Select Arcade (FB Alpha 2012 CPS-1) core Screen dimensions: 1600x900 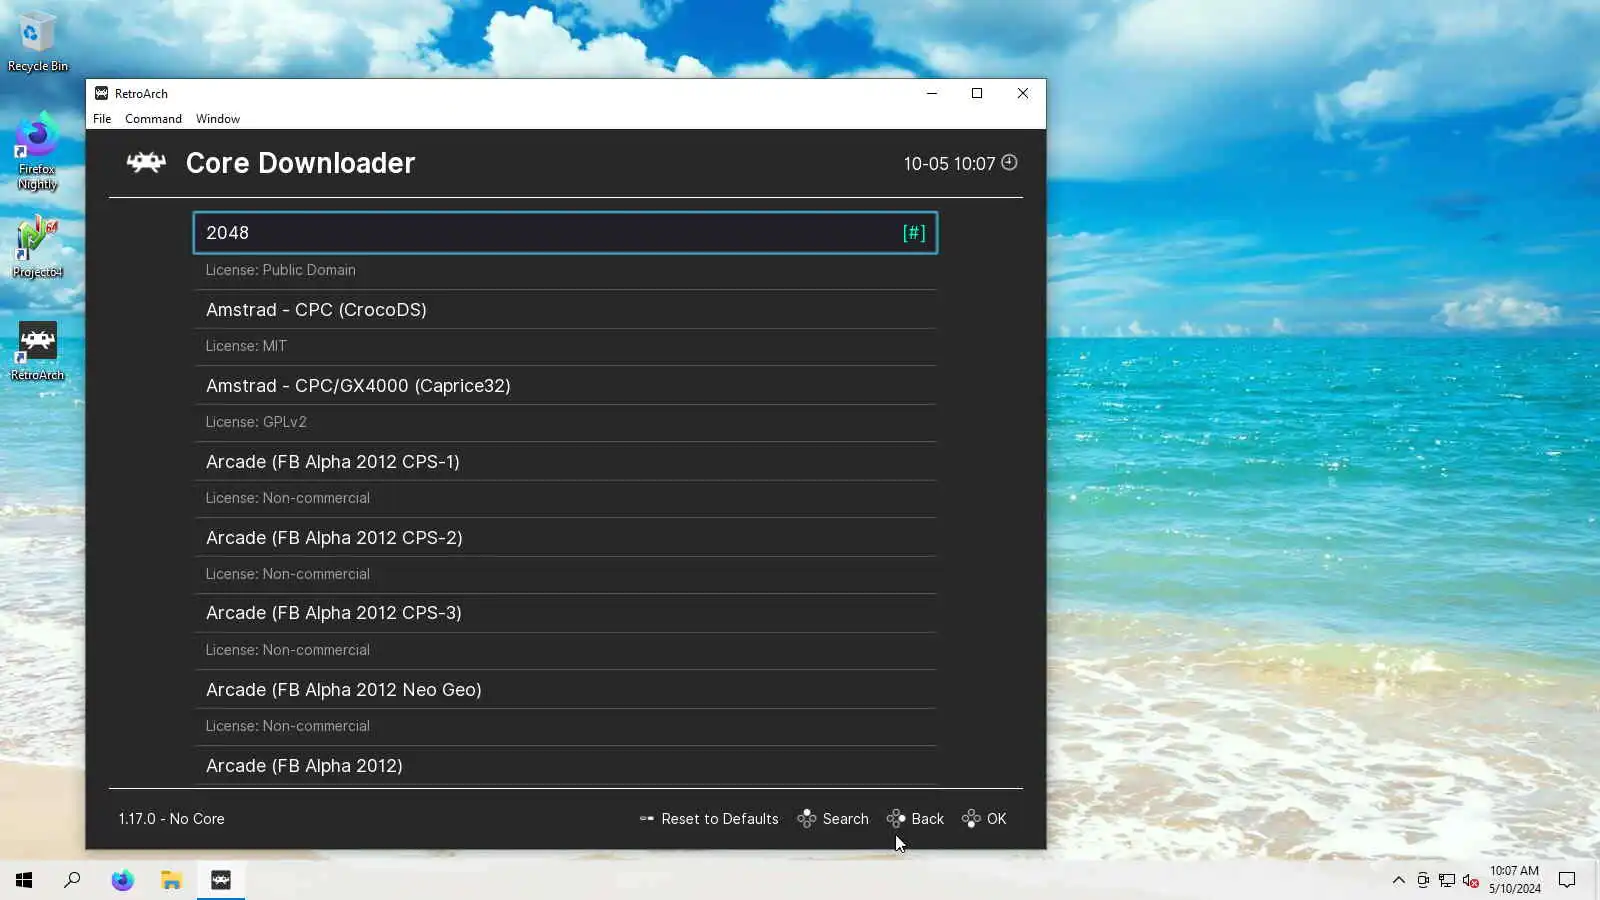pos(565,462)
